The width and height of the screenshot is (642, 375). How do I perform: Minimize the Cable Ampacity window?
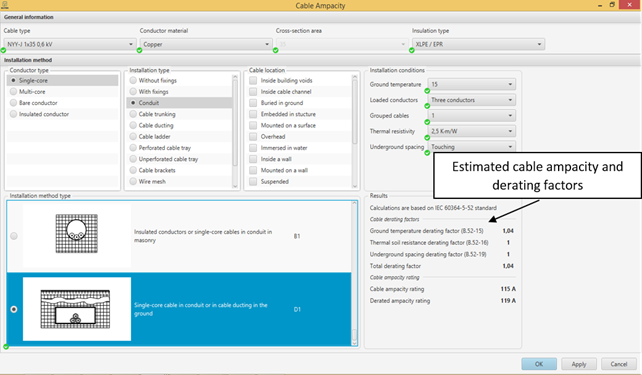click(600, 5)
